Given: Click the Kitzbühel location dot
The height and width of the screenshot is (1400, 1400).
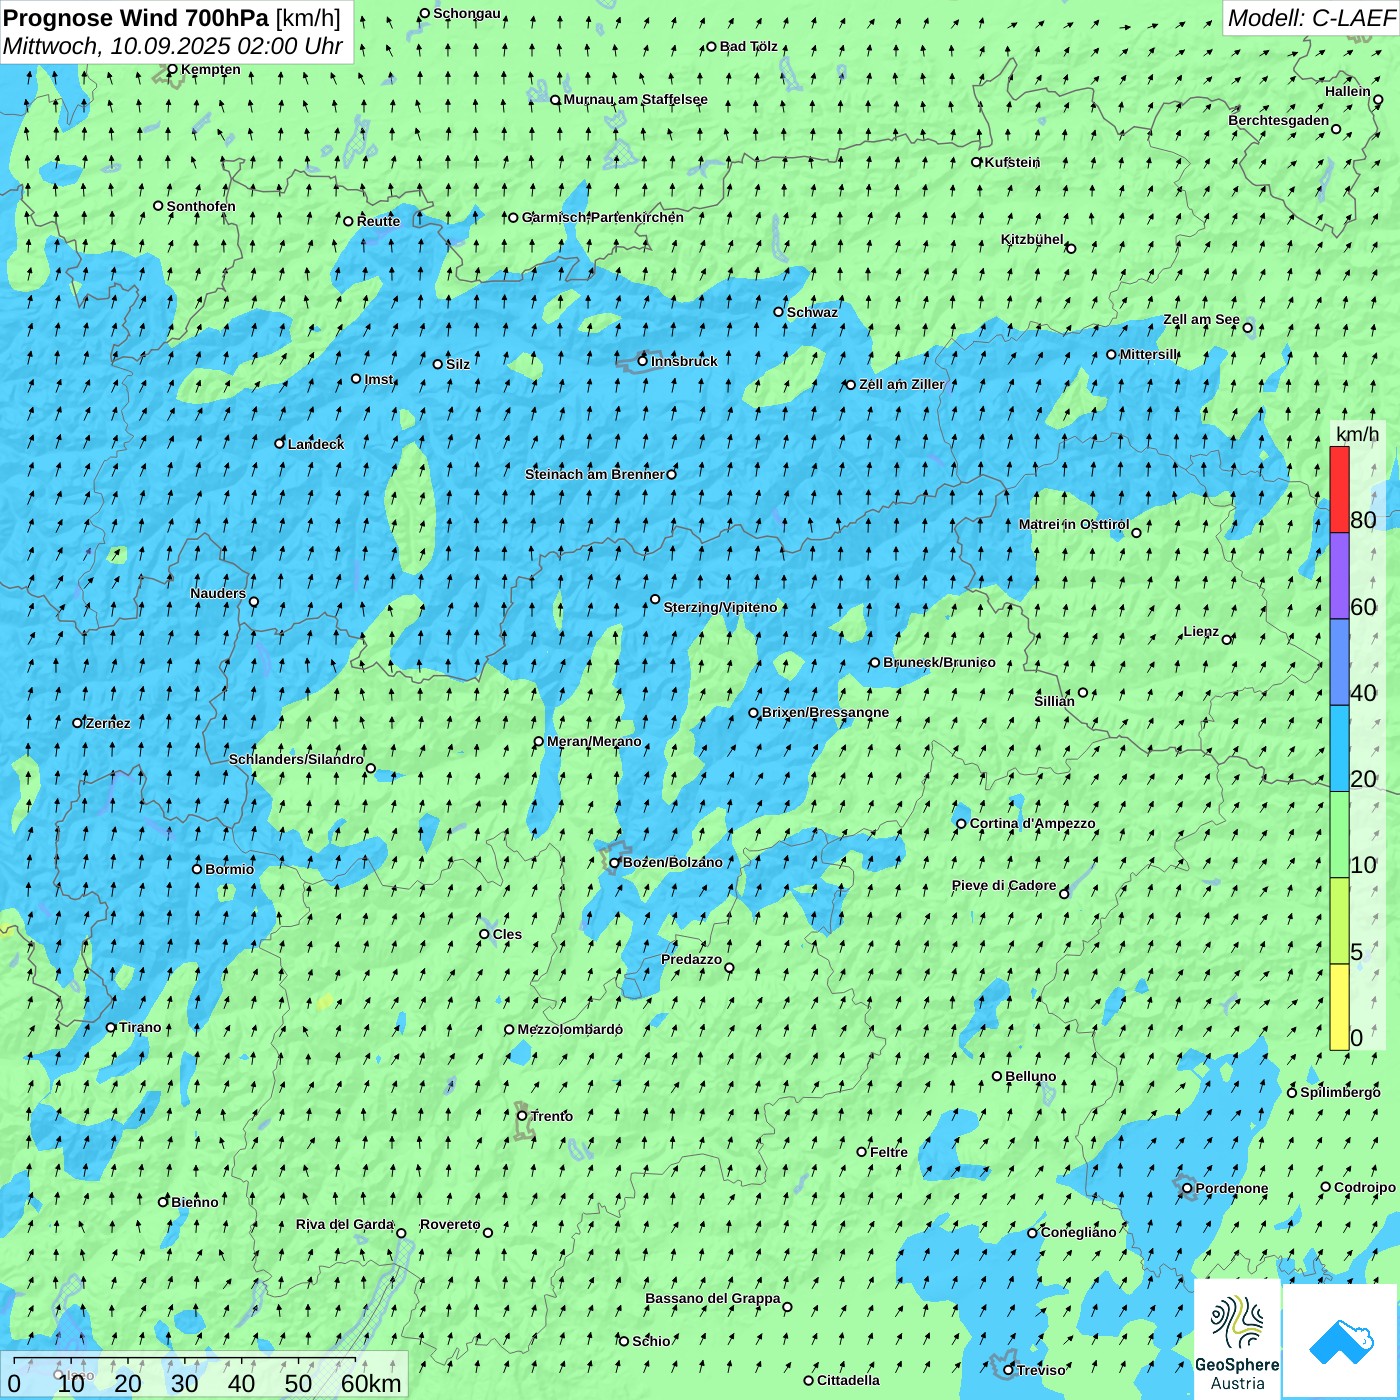Looking at the screenshot, I should pyautogui.click(x=1071, y=249).
